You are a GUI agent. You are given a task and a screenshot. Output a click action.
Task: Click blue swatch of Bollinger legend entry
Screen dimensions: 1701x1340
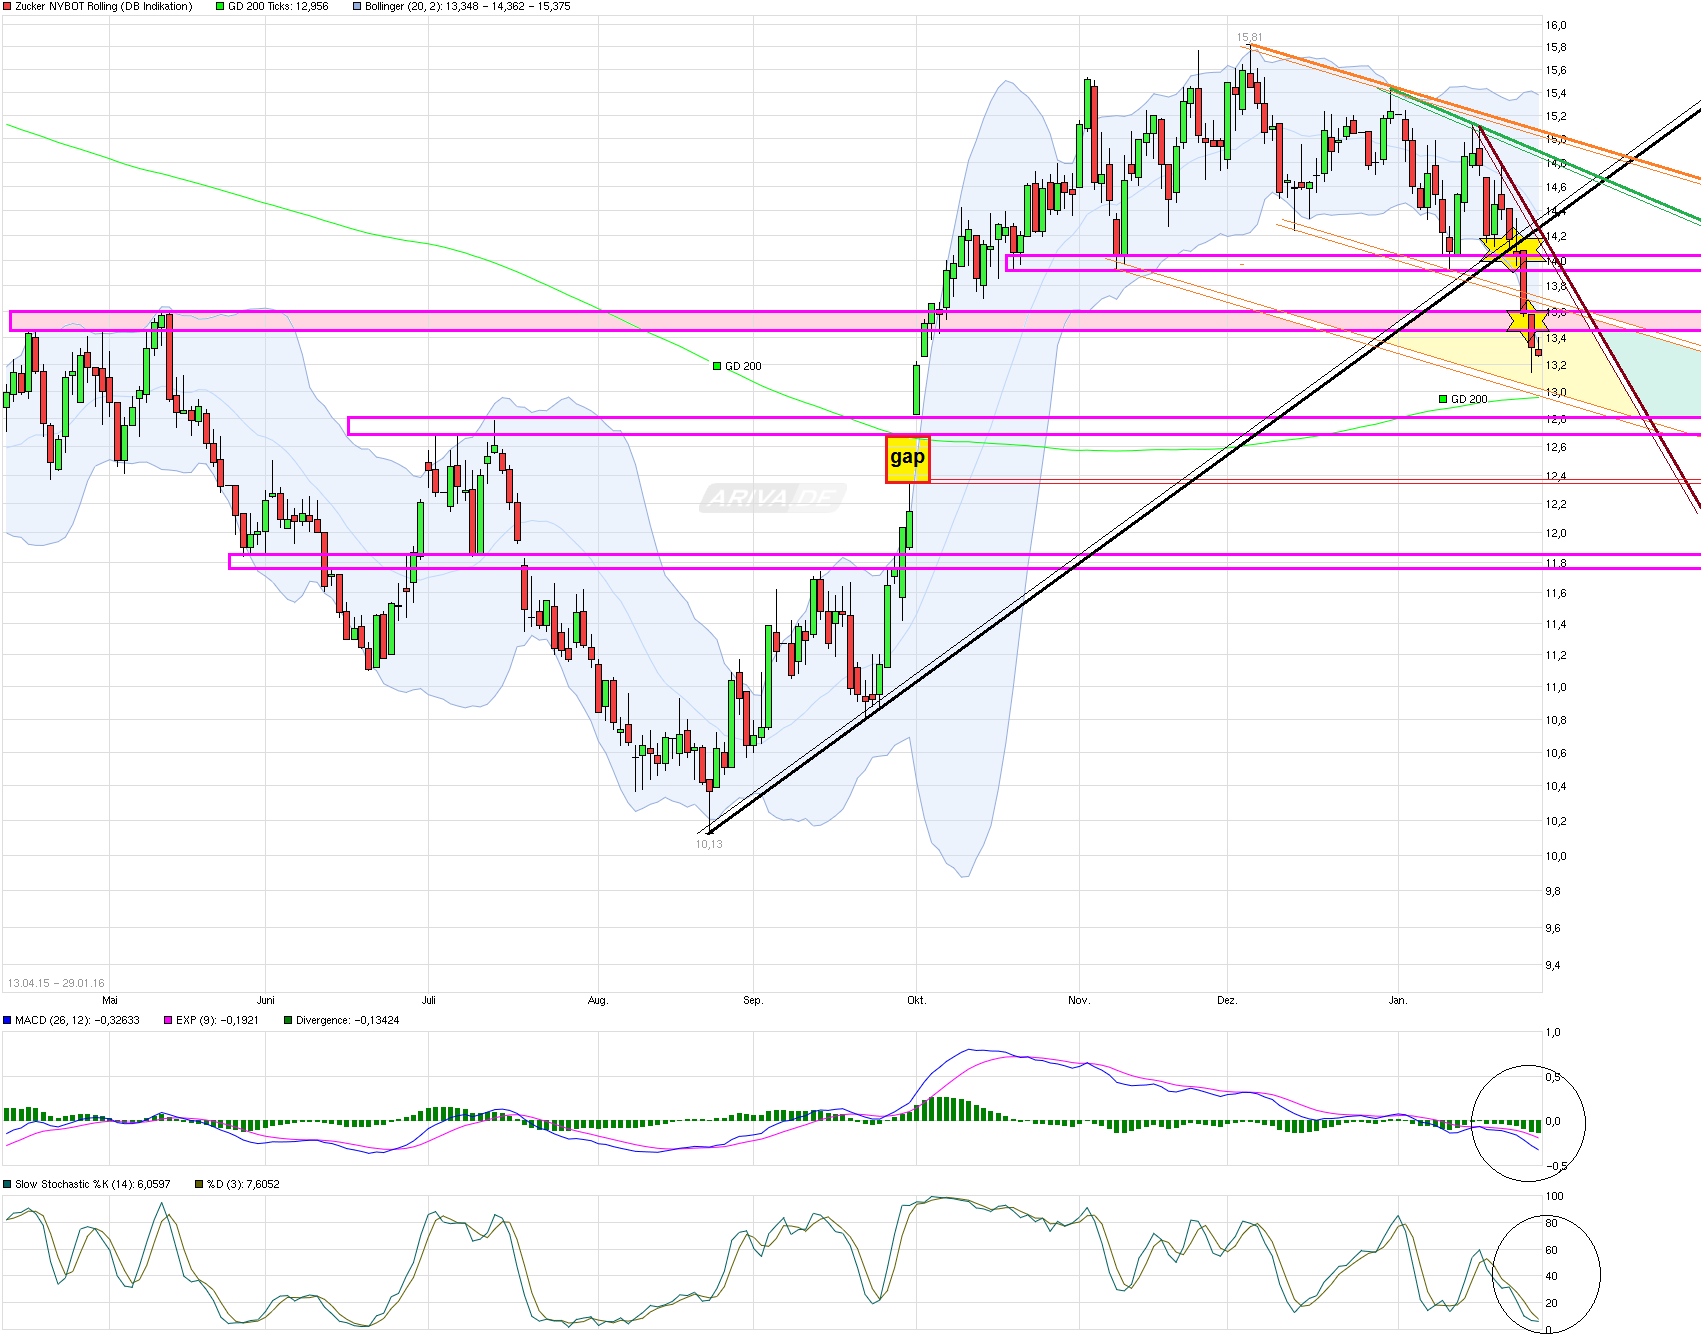pyautogui.click(x=357, y=7)
